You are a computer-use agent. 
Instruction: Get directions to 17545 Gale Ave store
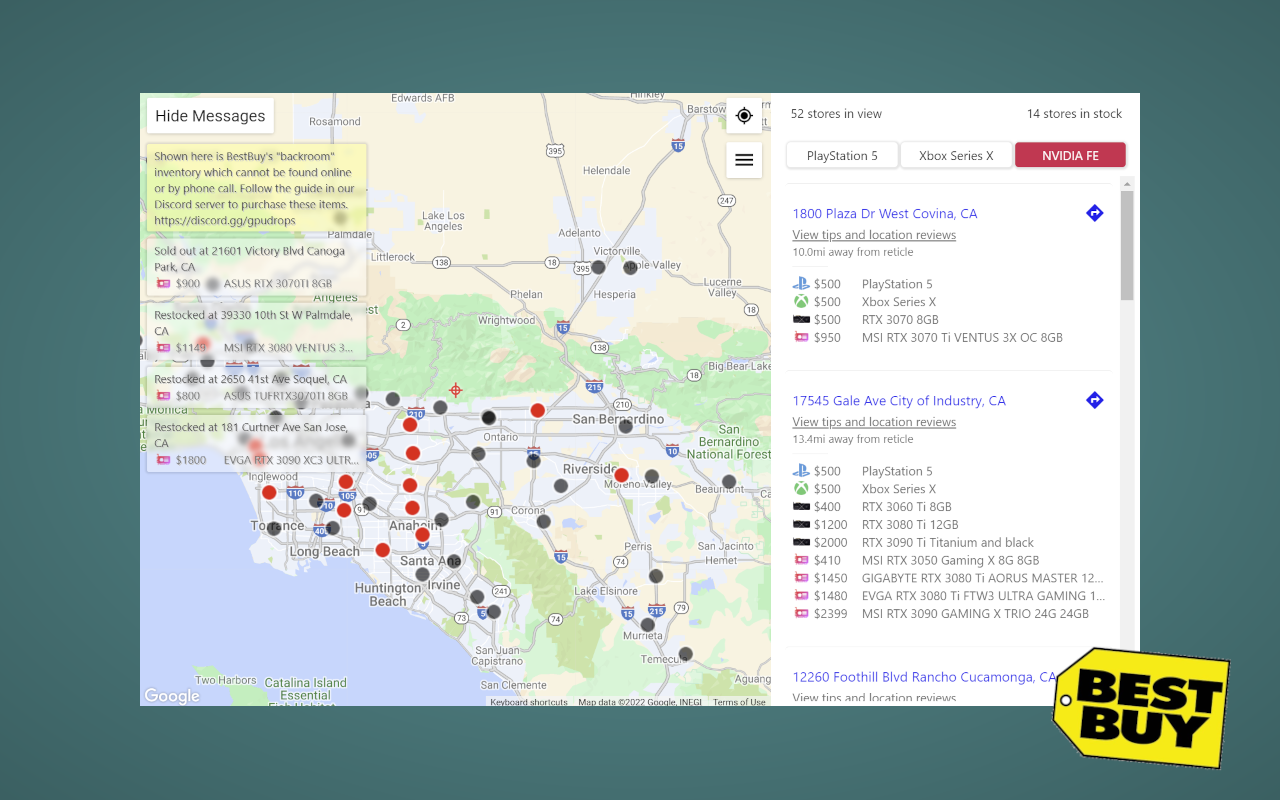[1095, 400]
